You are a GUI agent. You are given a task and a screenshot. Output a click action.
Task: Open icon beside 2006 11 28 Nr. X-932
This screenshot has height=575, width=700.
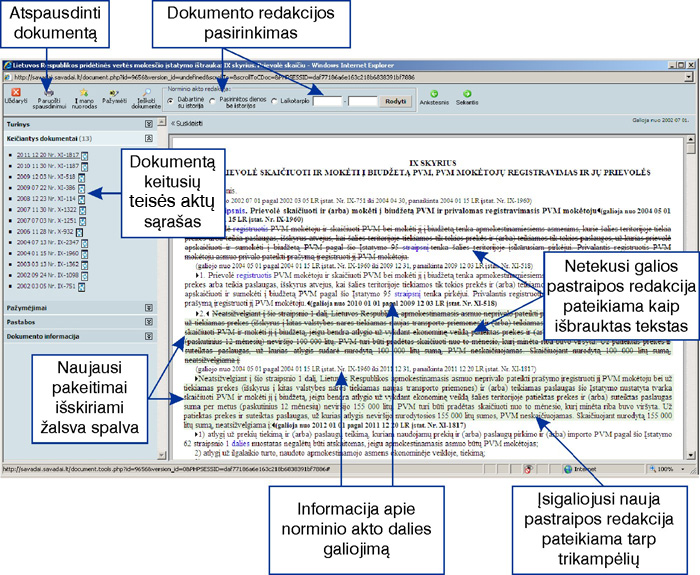(79, 232)
